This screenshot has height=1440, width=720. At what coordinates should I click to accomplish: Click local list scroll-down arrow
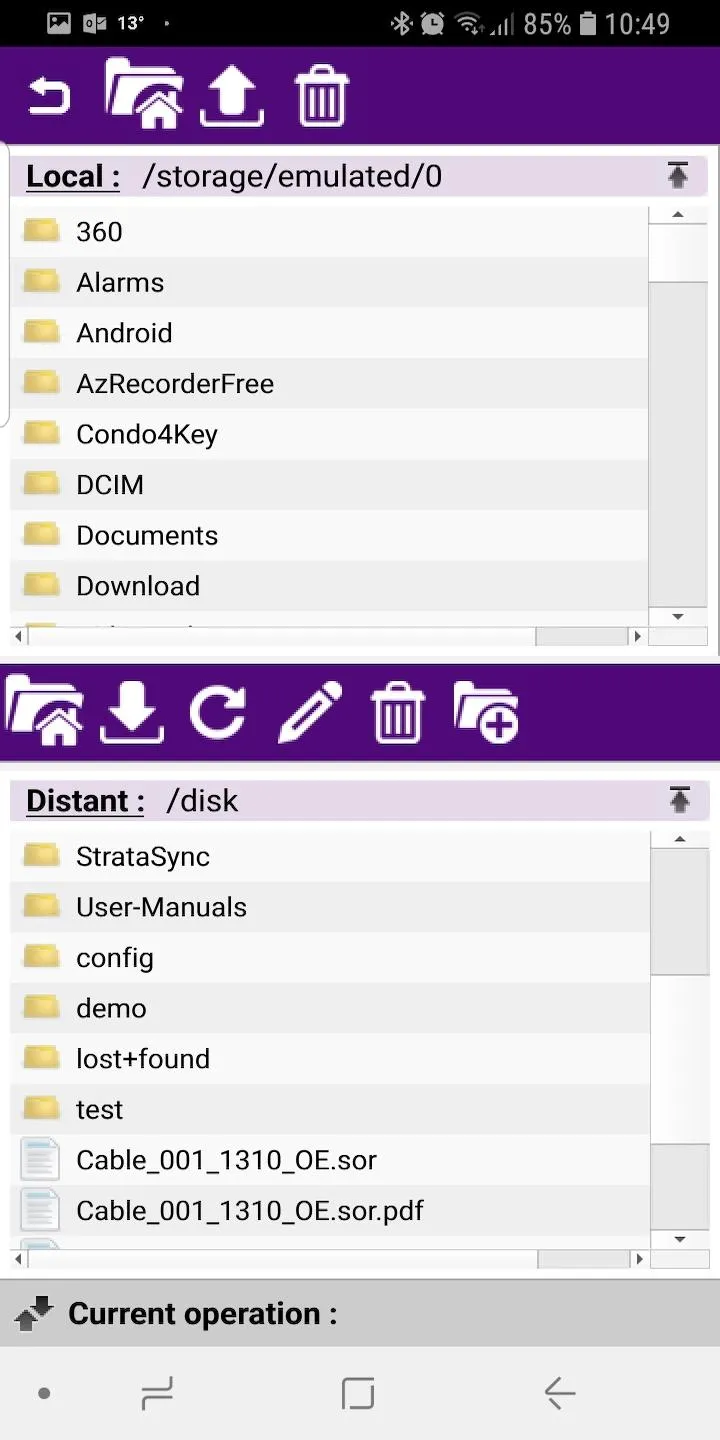pos(678,617)
